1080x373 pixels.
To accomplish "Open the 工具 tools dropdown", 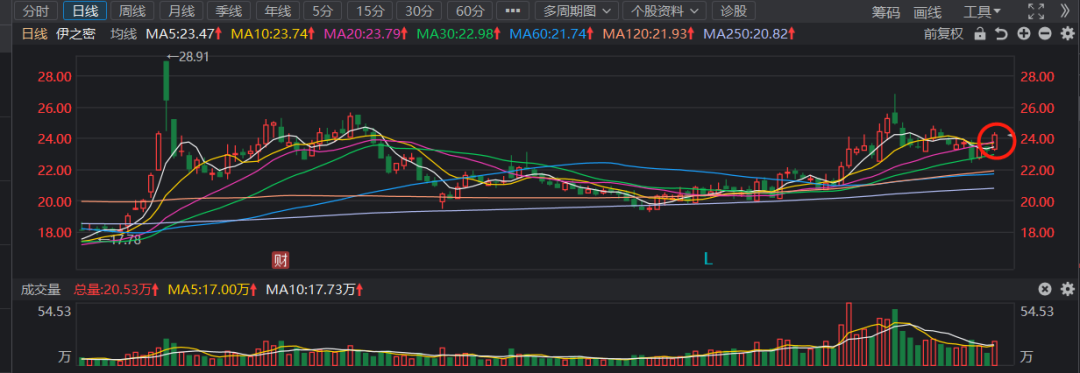I will 982,12.
